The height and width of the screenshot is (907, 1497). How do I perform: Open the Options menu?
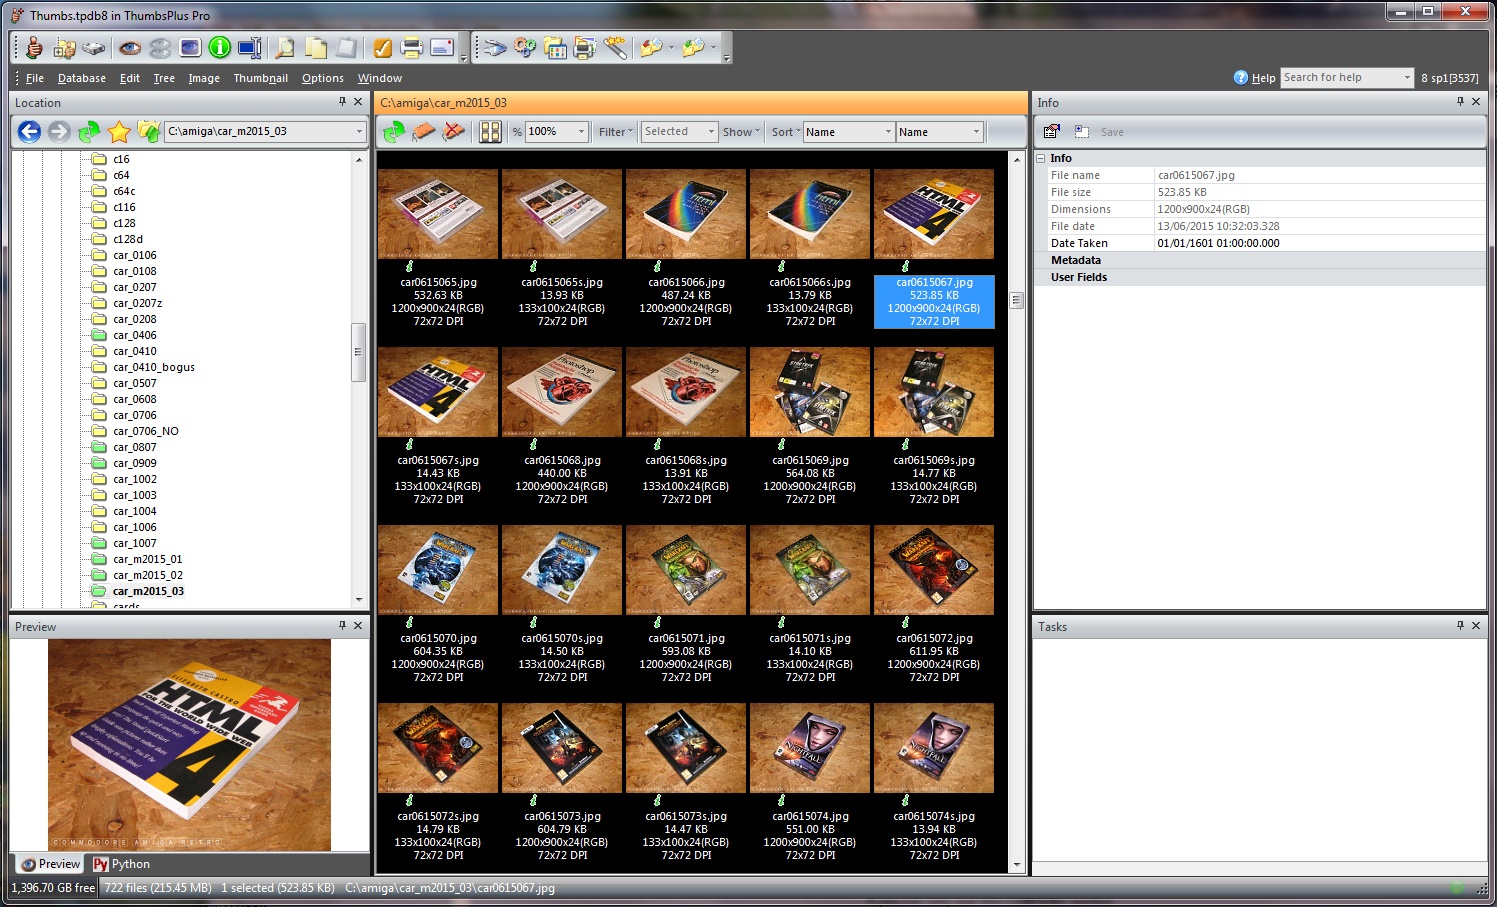322,78
